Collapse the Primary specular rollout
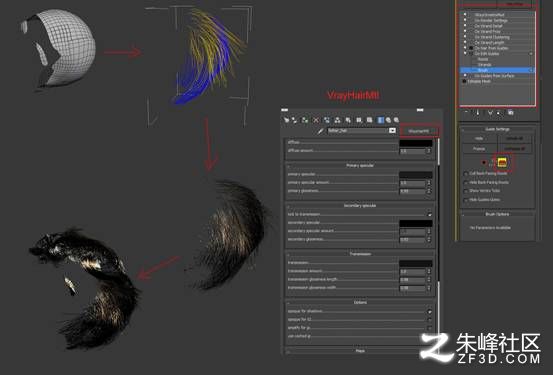Viewport: 553px width, 375px height. click(x=360, y=165)
